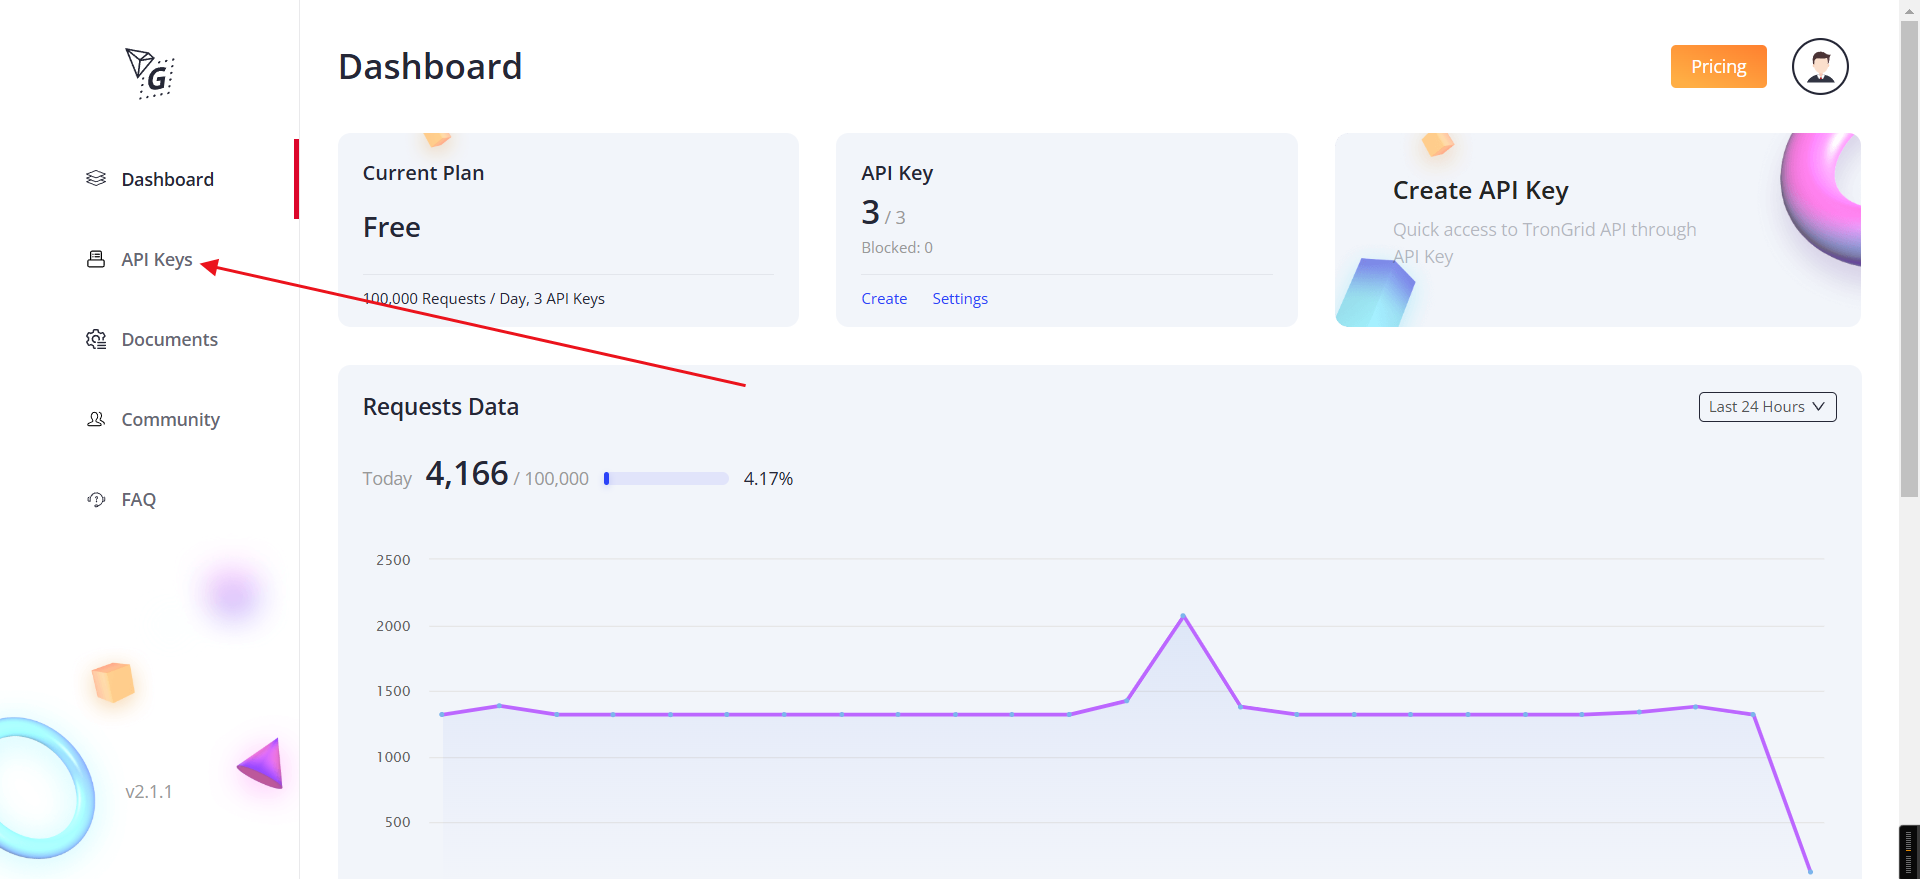The height and width of the screenshot is (879, 1920).
Task: Click the TronGrid logo in sidebar
Action: pos(150,73)
